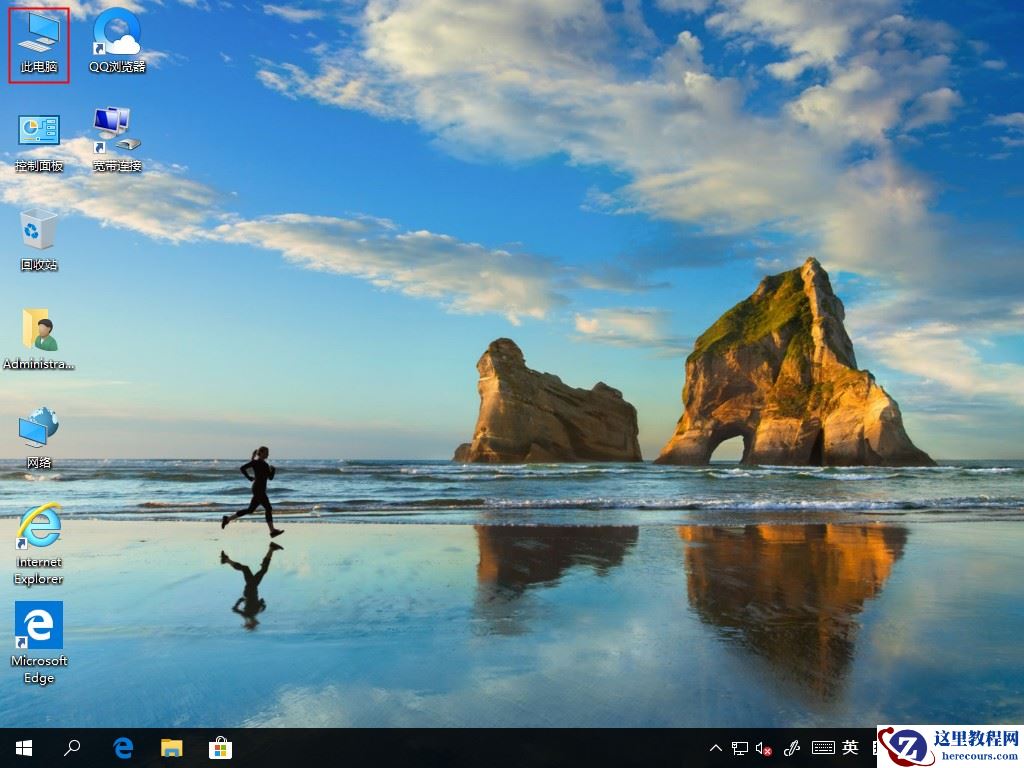Open the 控制面板 (Control Panel) icon
The width and height of the screenshot is (1024, 768).
click(x=38, y=130)
